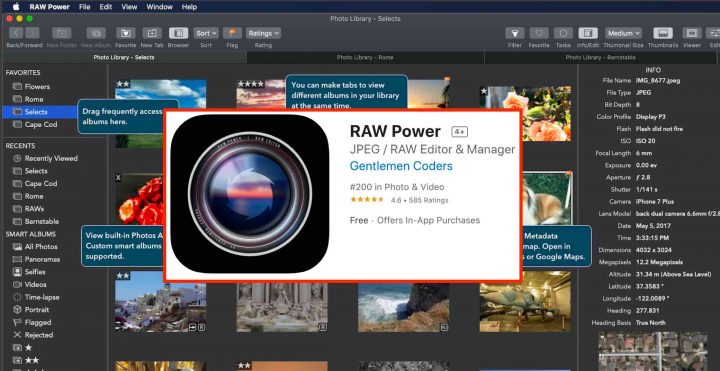Click the aerial map preview in Info
The image size is (720, 371).
(653, 351)
